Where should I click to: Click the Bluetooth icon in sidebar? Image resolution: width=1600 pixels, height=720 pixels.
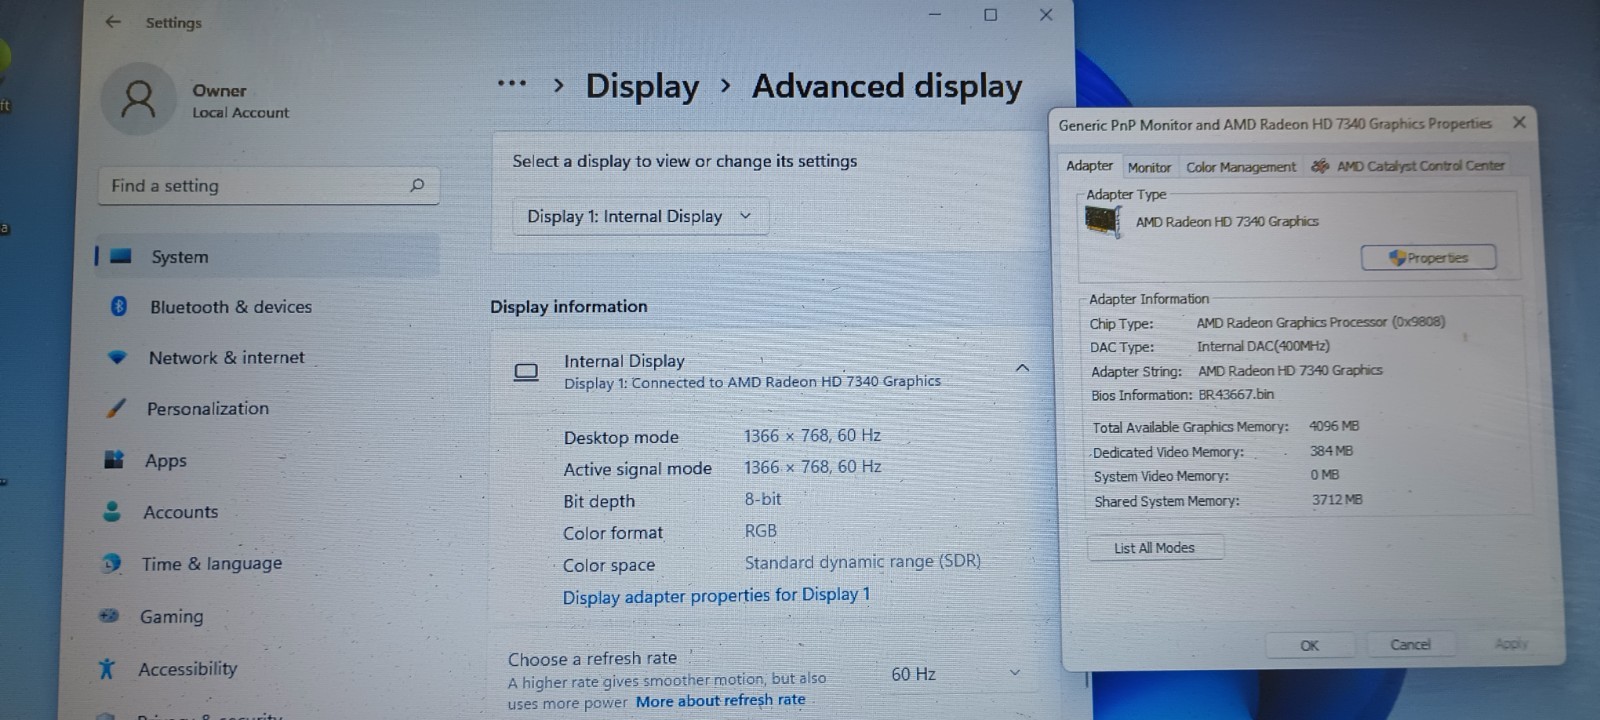(x=119, y=306)
